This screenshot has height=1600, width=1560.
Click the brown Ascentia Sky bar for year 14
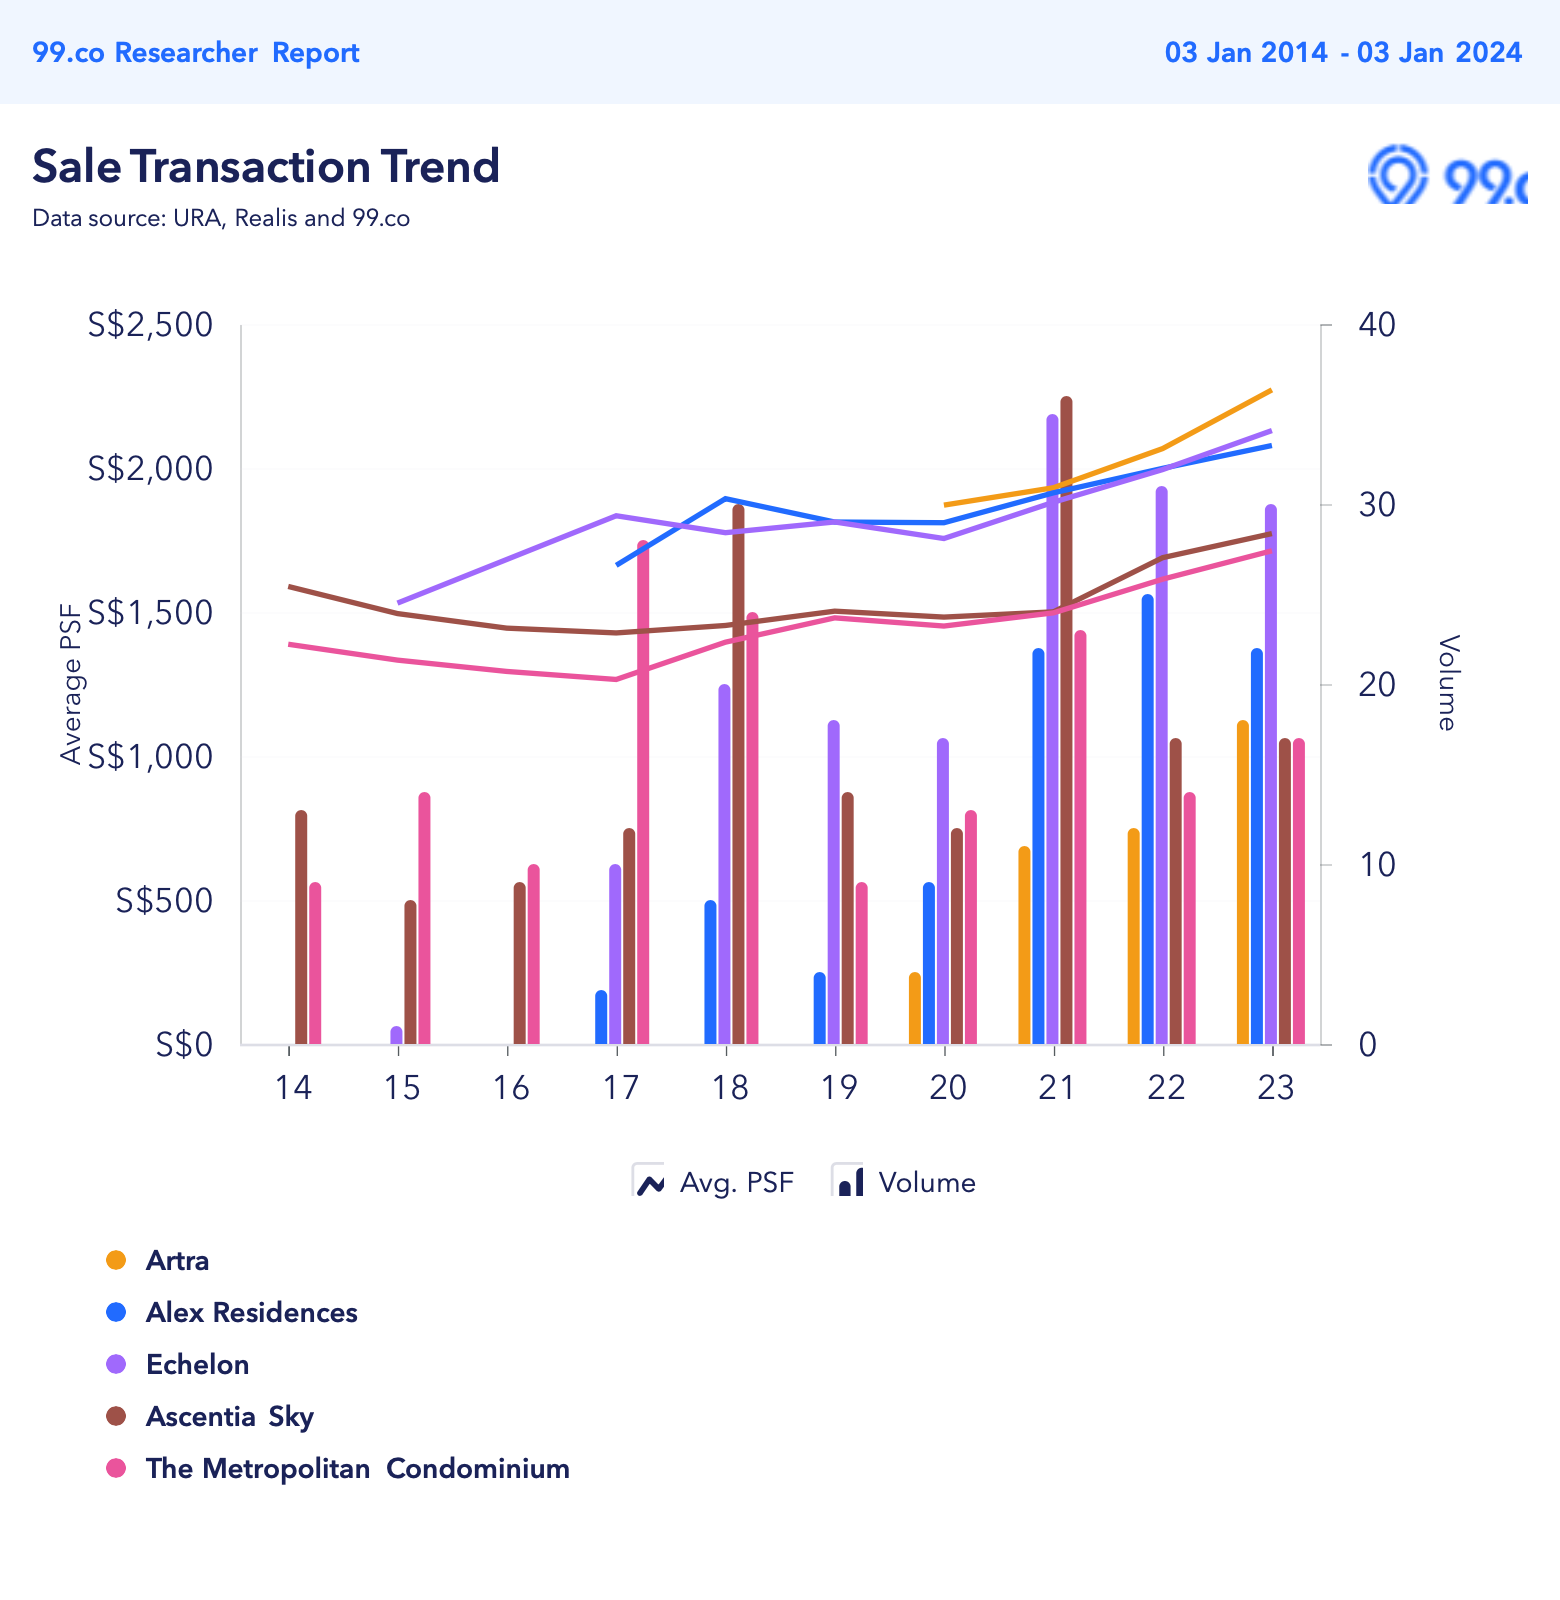[301, 928]
